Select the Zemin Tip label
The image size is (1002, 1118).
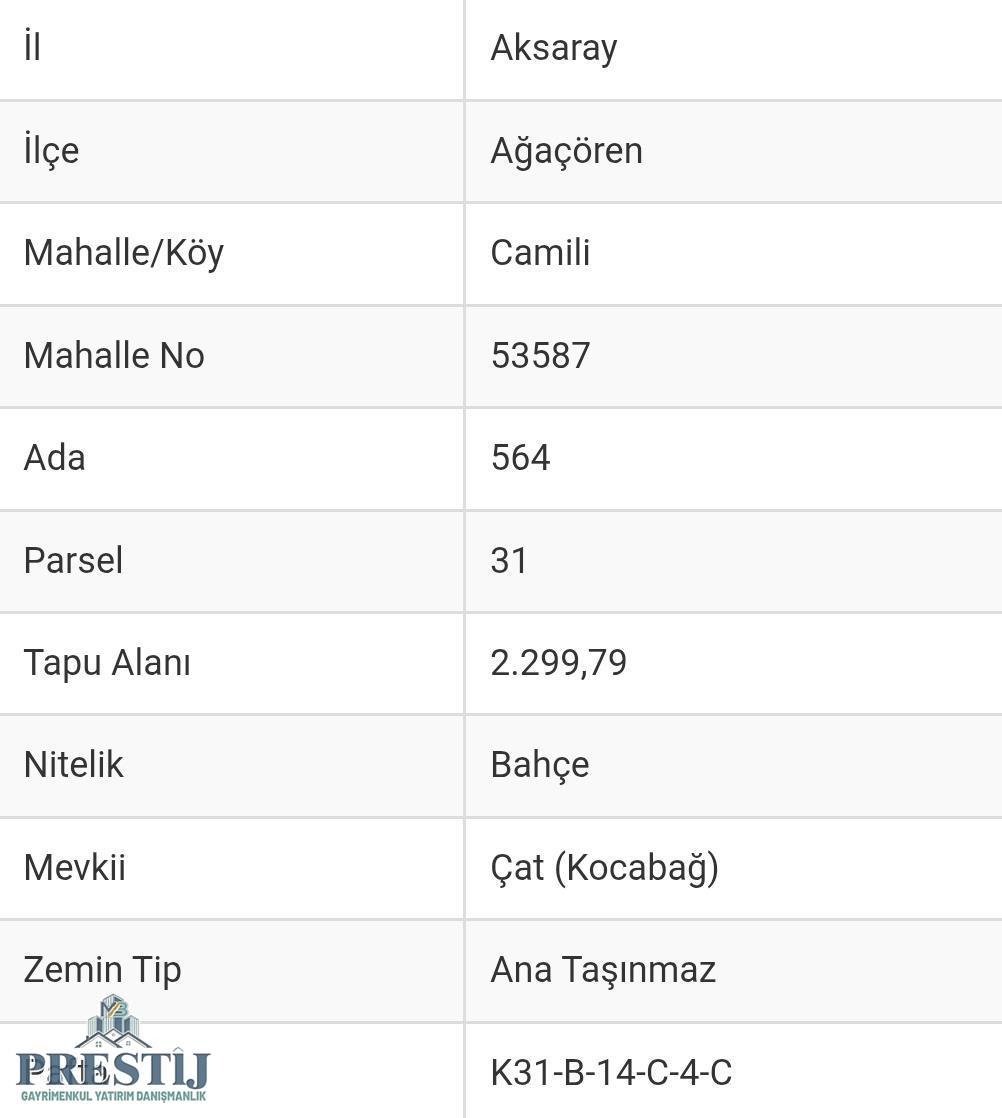[102, 970]
